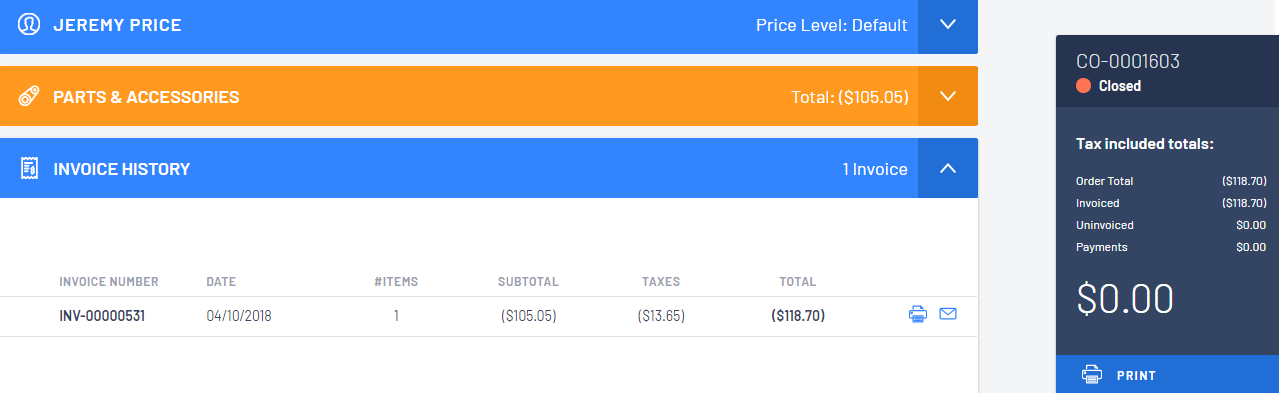This screenshot has width=1279, height=393.
Task: Click the Invoice History receipt icon
Action: (30, 169)
